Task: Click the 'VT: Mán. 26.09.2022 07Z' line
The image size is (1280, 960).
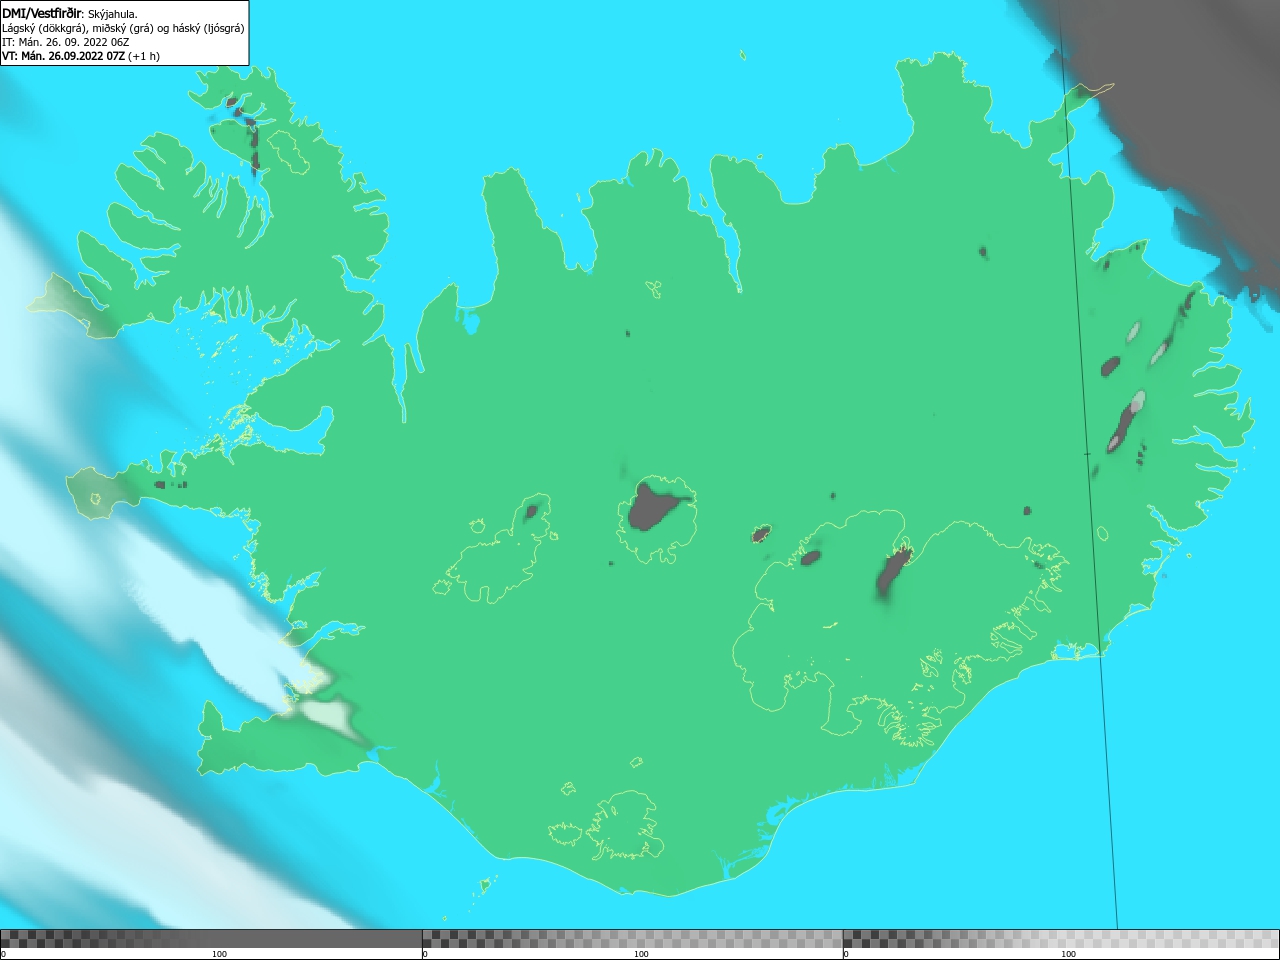Action: click(x=81, y=56)
